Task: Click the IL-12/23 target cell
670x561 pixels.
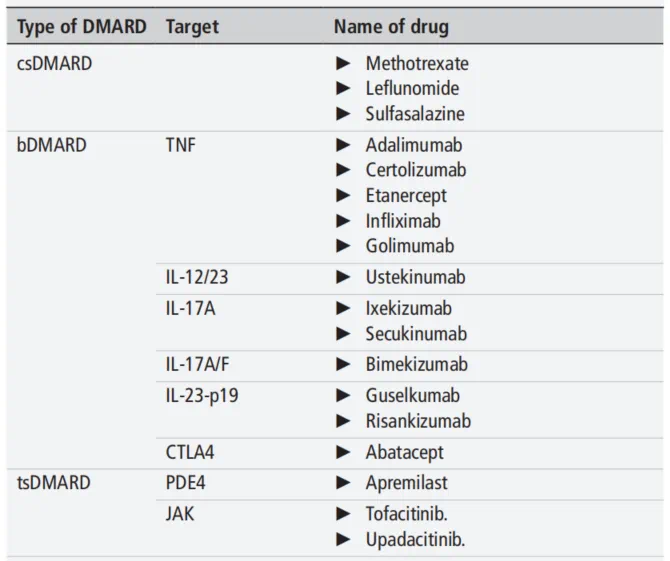Action: click(197, 277)
